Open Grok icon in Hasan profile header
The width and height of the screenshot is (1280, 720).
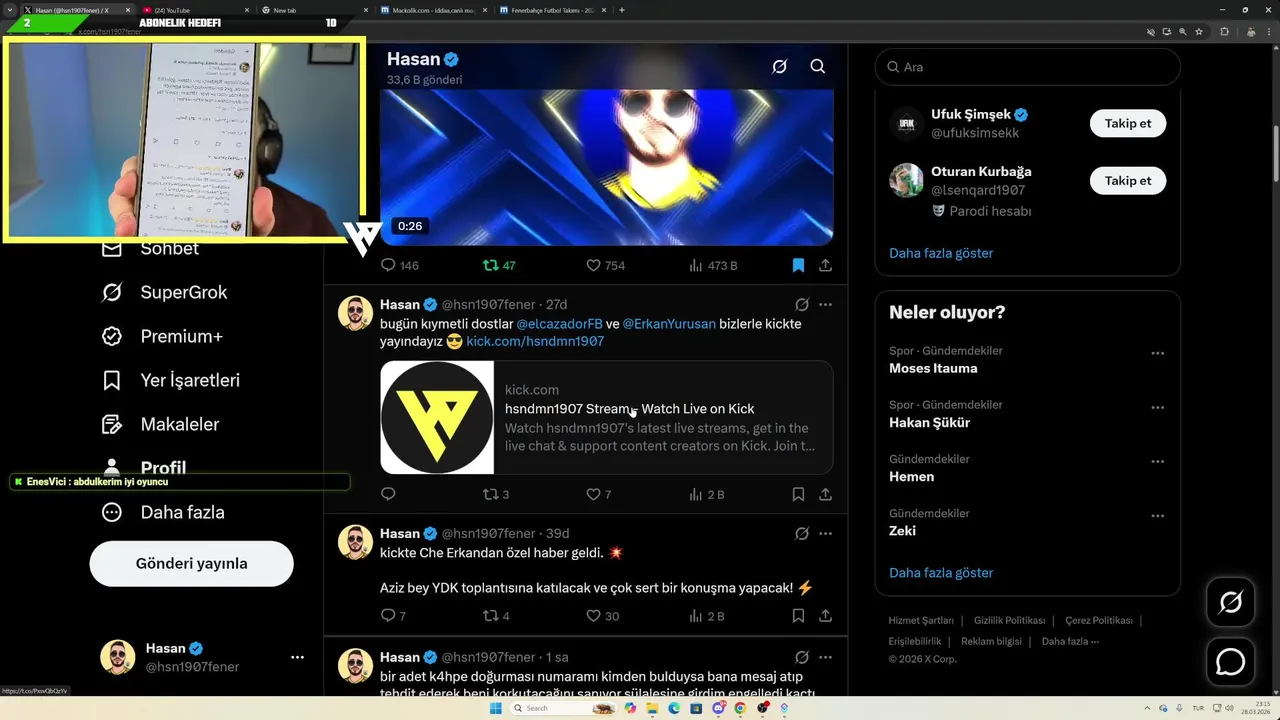pos(779,66)
